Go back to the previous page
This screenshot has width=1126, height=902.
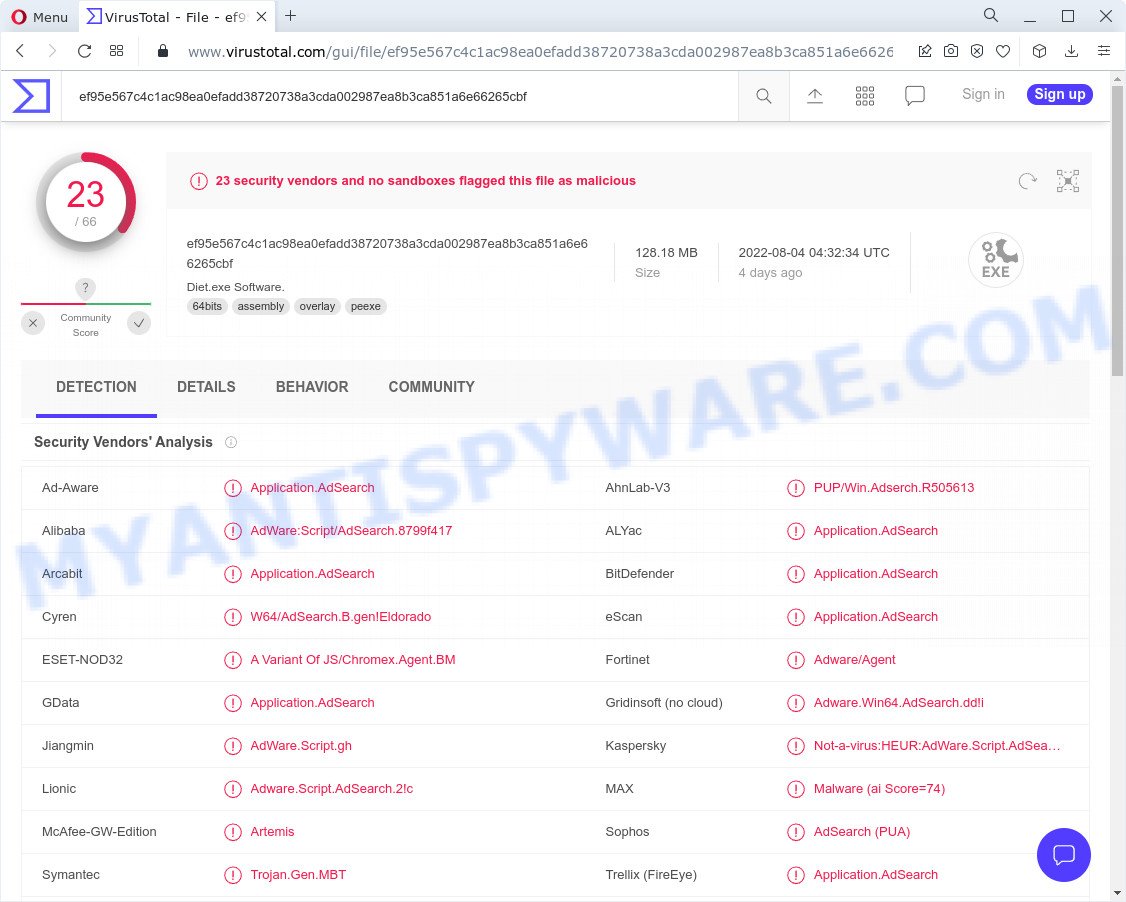pos(20,50)
